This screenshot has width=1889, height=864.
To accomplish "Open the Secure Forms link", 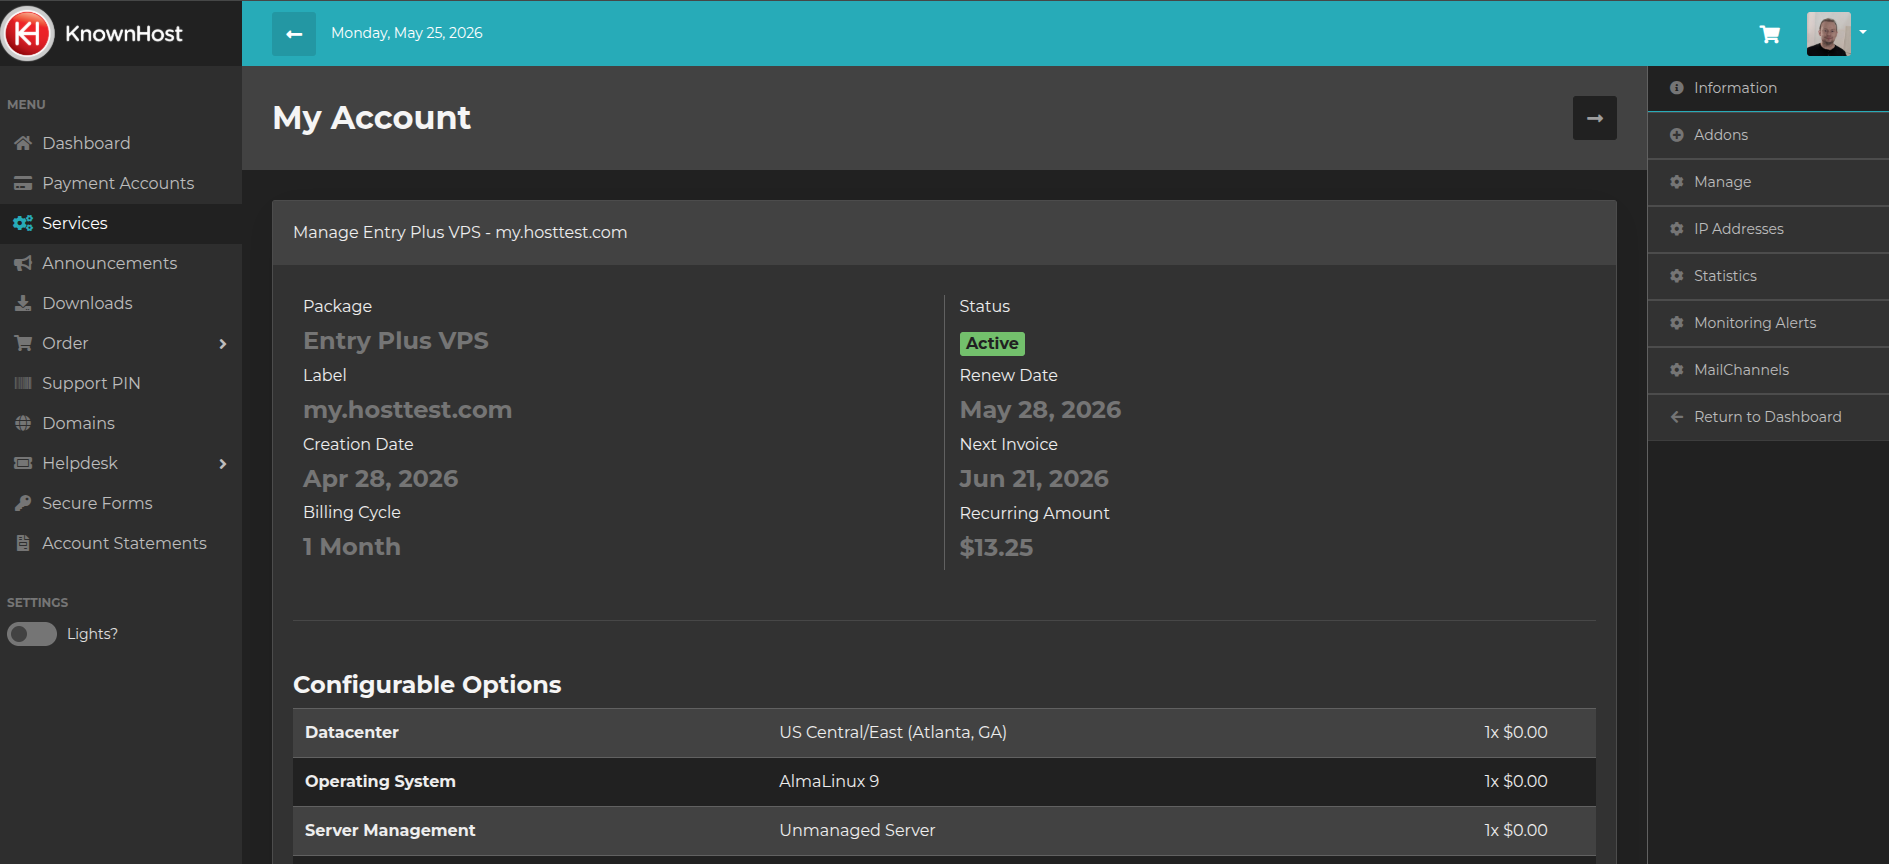I will point(121,503).
